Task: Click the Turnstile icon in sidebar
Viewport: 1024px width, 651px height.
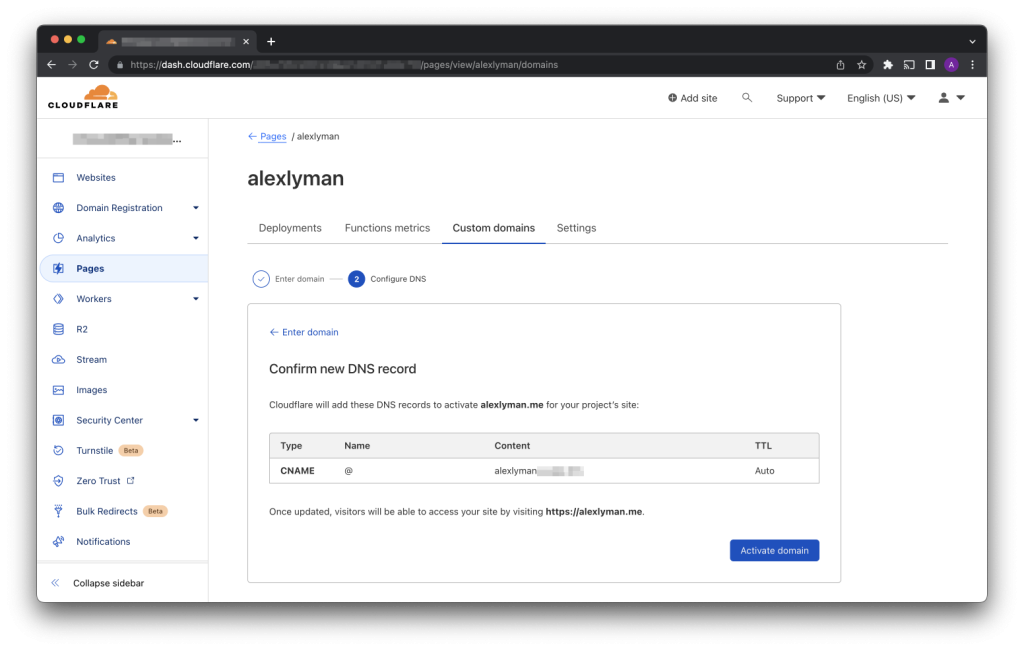Action: pyautogui.click(x=58, y=451)
